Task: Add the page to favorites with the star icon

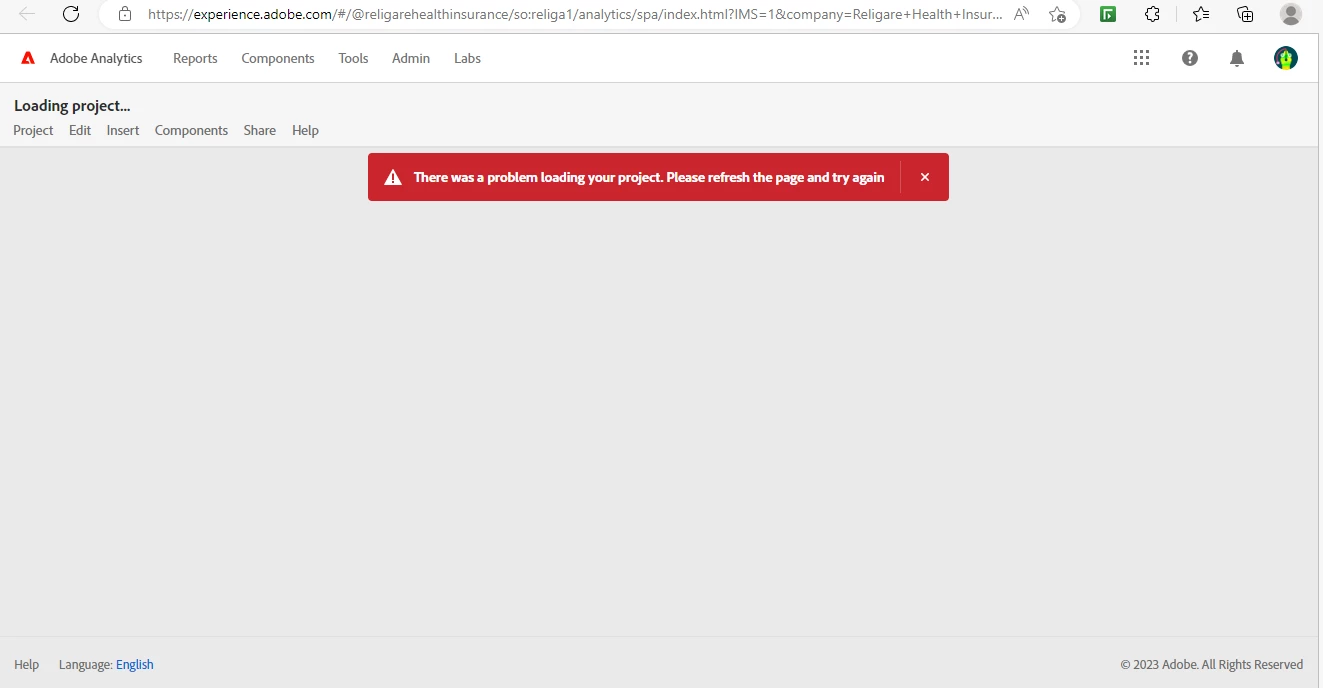Action: [1057, 14]
